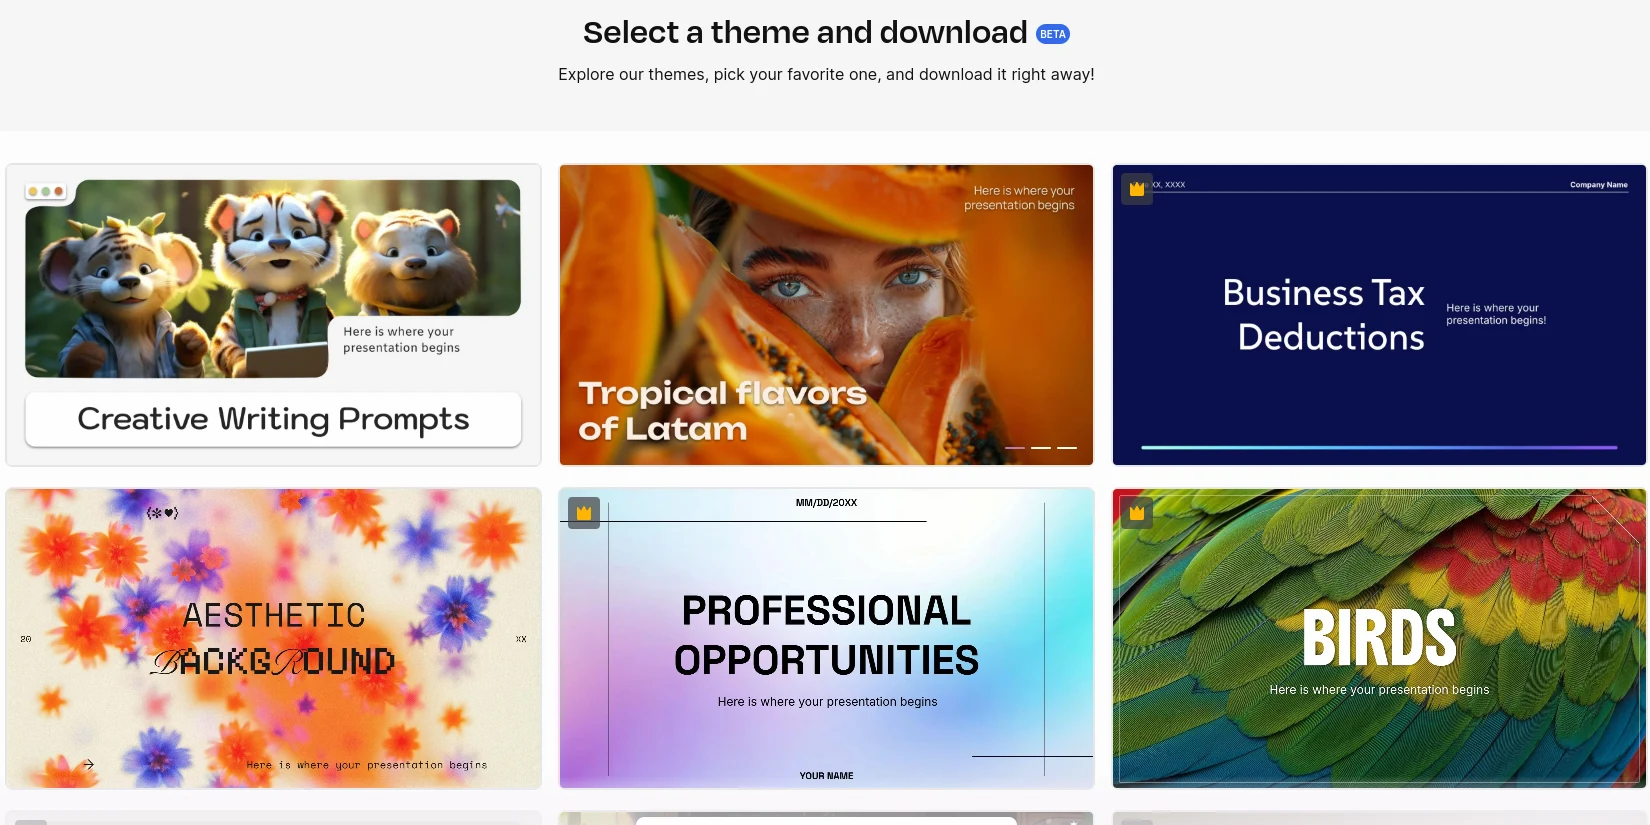
Task: Pick the Aesthetic Background theme title
Action: [x=273, y=638]
